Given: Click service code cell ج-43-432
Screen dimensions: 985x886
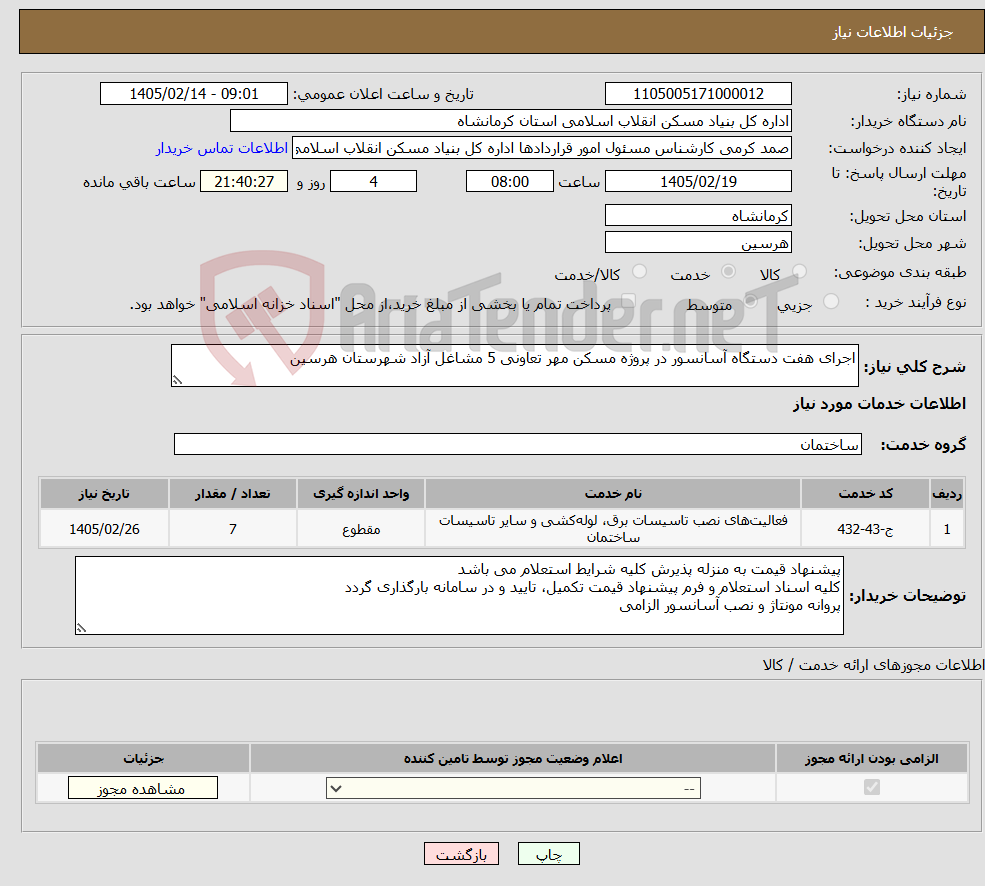Looking at the screenshot, I should tap(865, 528).
